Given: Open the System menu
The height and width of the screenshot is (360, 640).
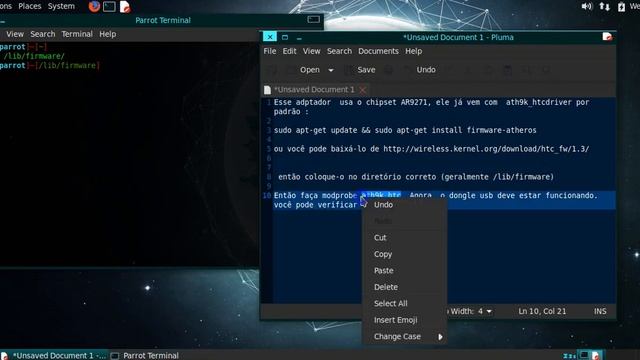Looking at the screenshot, I should pyautogui.click(x=61, y=6).
